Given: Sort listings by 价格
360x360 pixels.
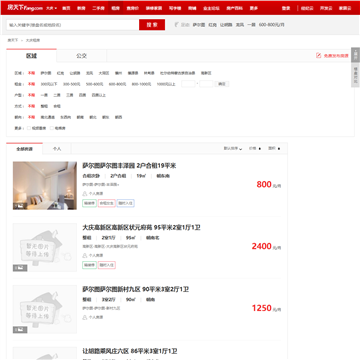Looking at the screenshot, I should [255, 149].
